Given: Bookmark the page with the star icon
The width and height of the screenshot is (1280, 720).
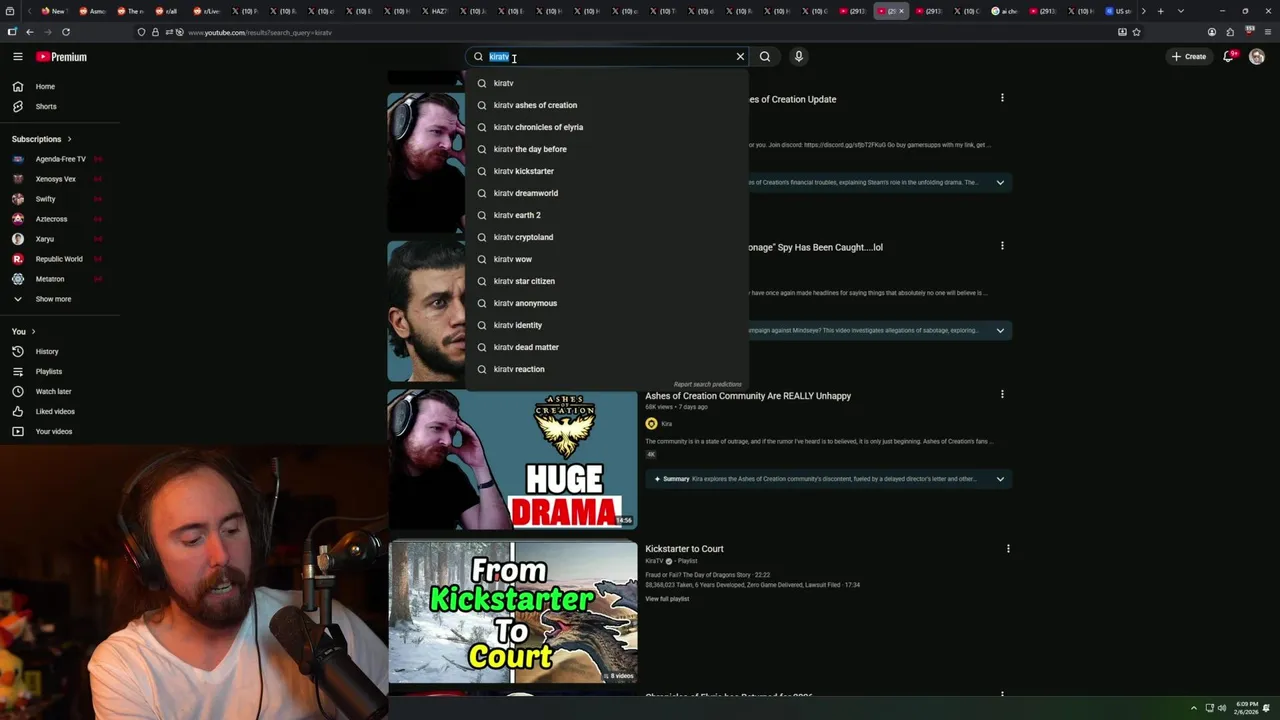Looking at the screenshot, I should [1136, 32].
